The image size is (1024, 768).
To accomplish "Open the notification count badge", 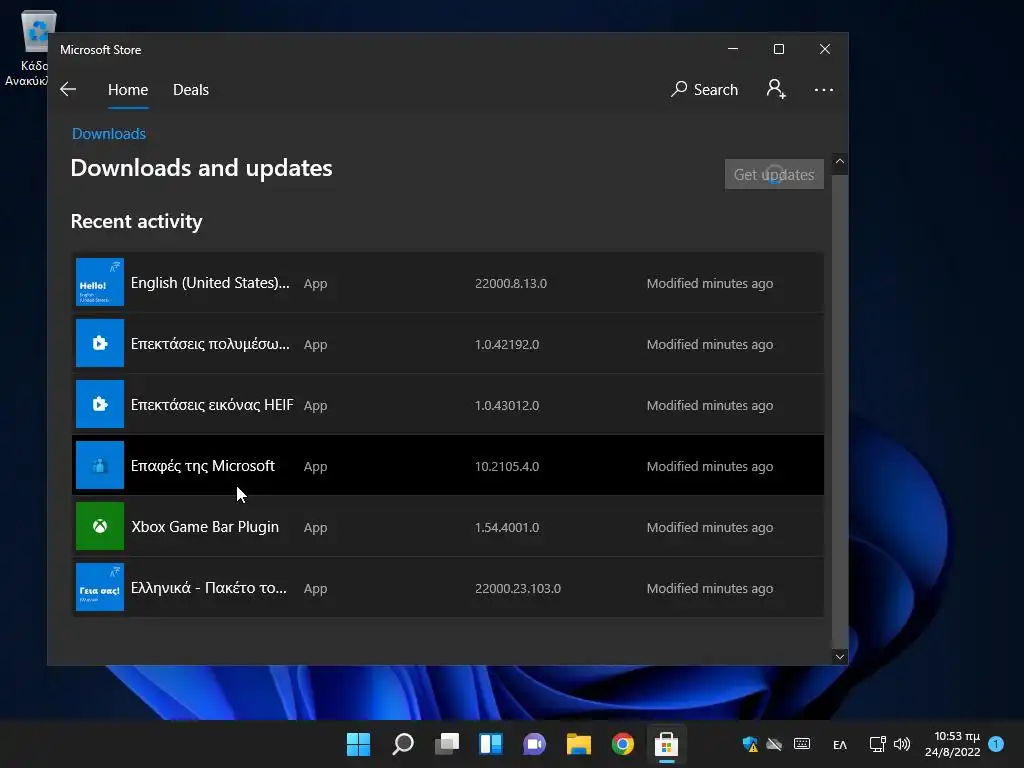I will 996,744.
